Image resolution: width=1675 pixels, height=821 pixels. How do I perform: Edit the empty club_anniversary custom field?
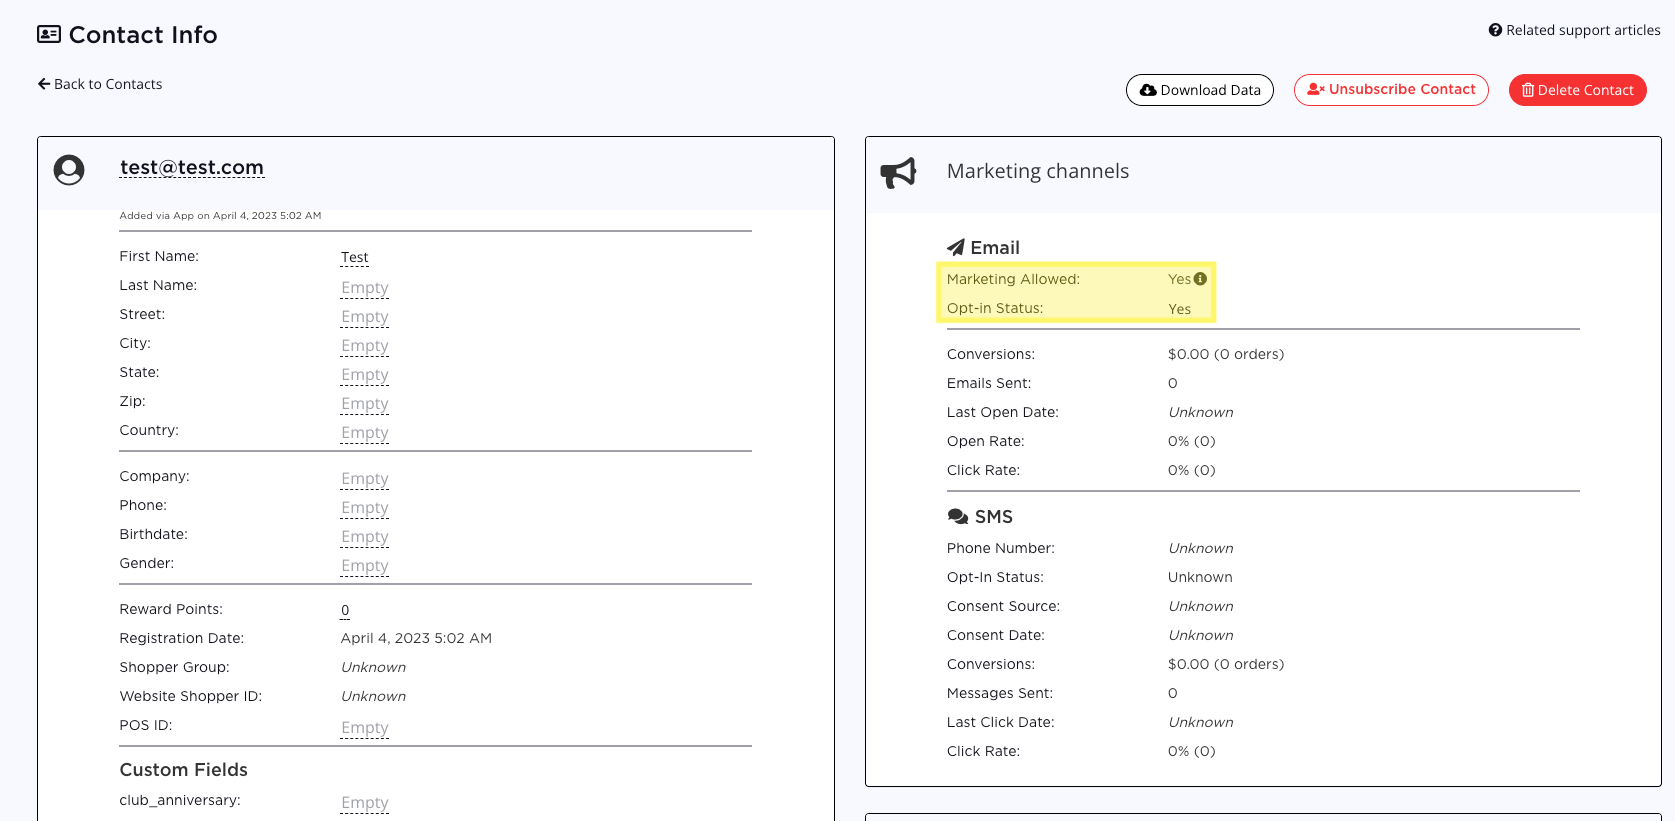click(364, 803)
